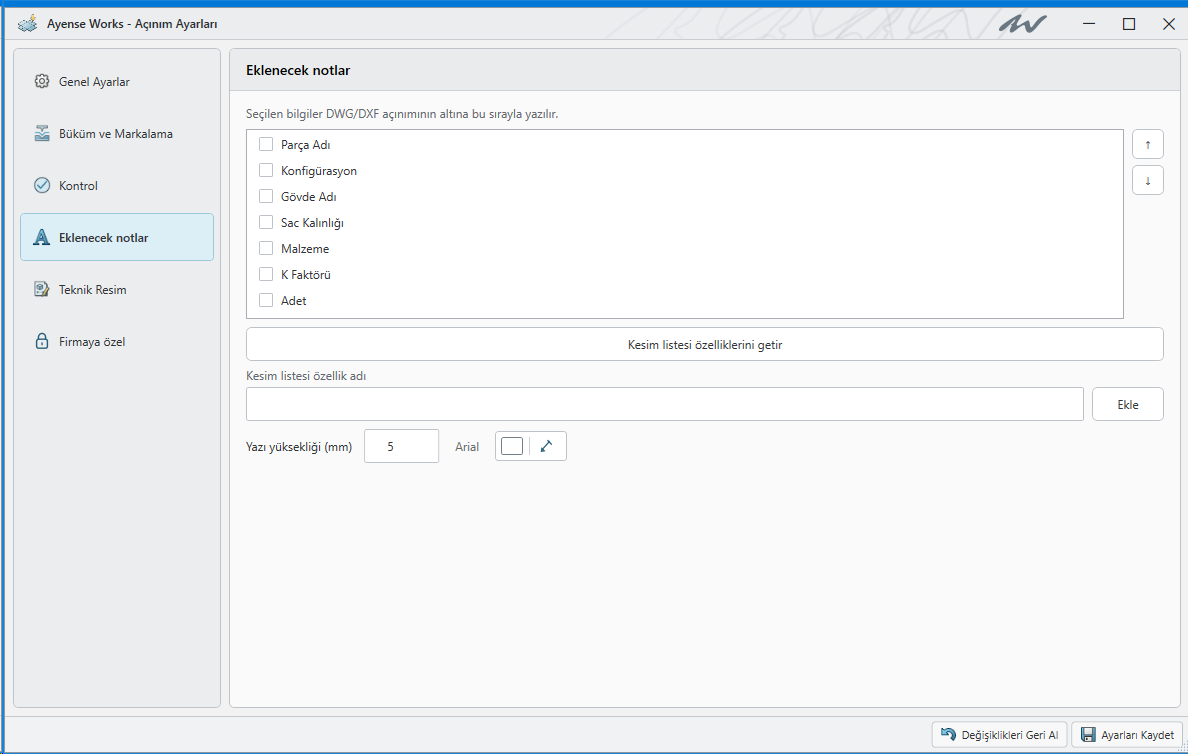Screen dimensions: 1188x754
Task: Click the Kontrol checkmark icon
Action: coord(42,185)
